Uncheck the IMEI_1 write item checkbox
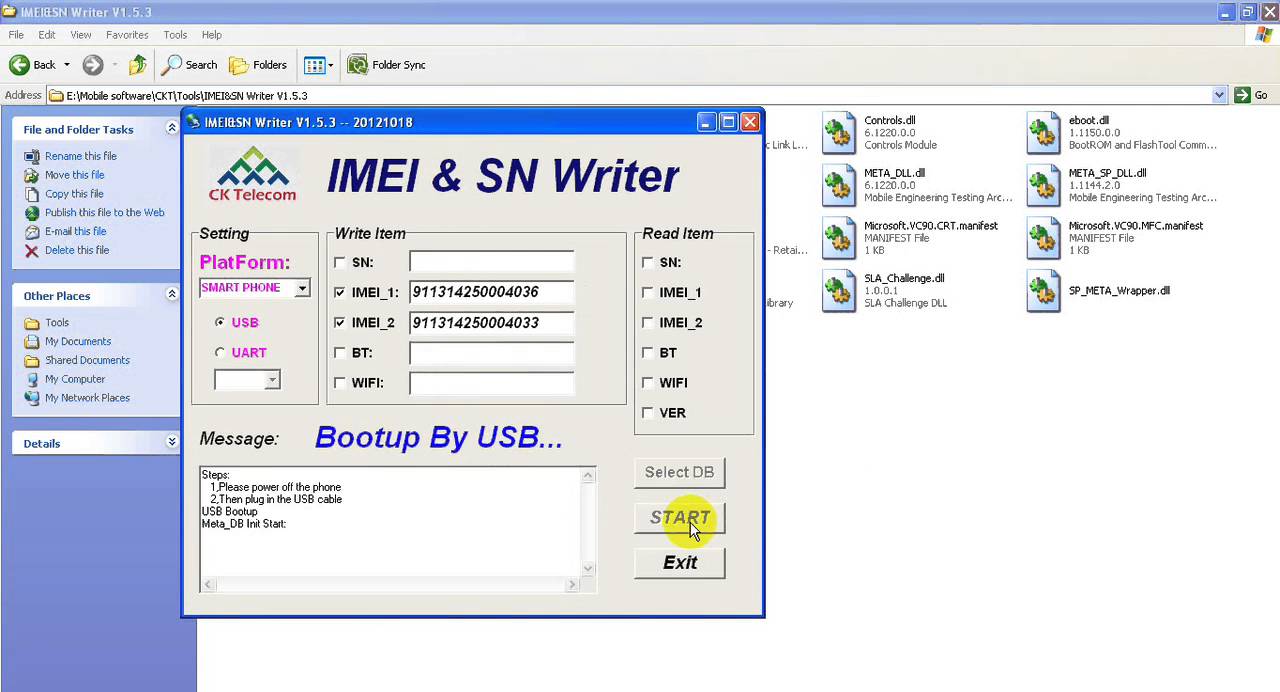Viewport: 1280px width, 692px height. click(340, 292)
